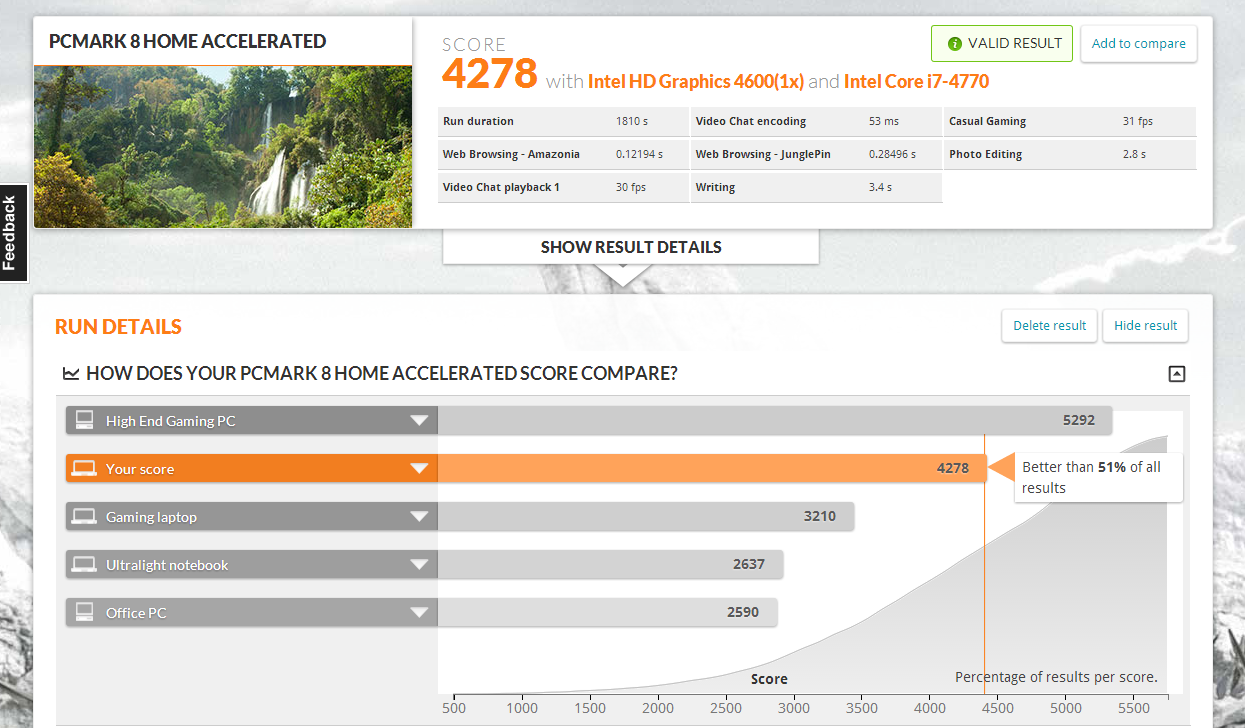This screenshot has width=1245, height=728.
Task: Open Show Result Details panel
Action: [x=631, y=247]
